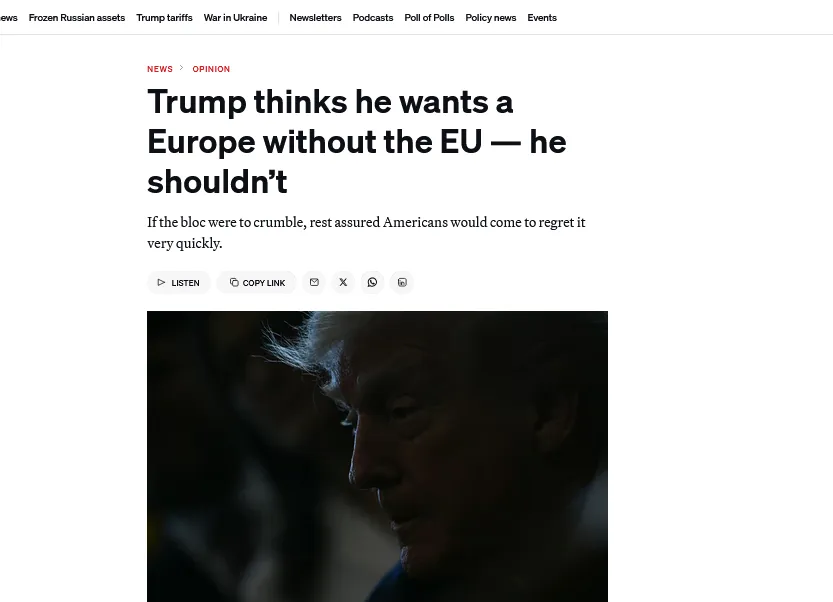Image resolution: width=833 pixels, height=602 pixels.
Task: Click the COPY LINK button text
Action: [264, 283]
